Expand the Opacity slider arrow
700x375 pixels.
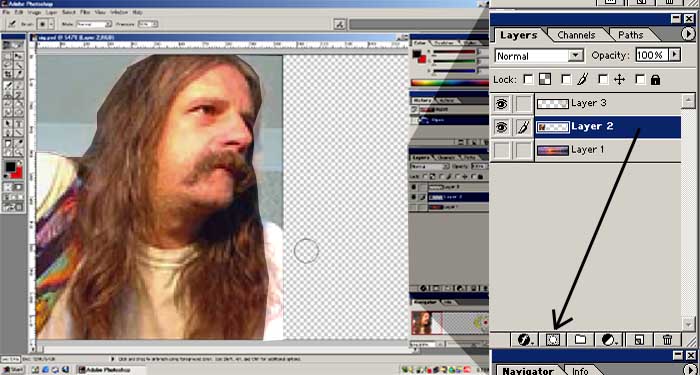pos(674,55)
